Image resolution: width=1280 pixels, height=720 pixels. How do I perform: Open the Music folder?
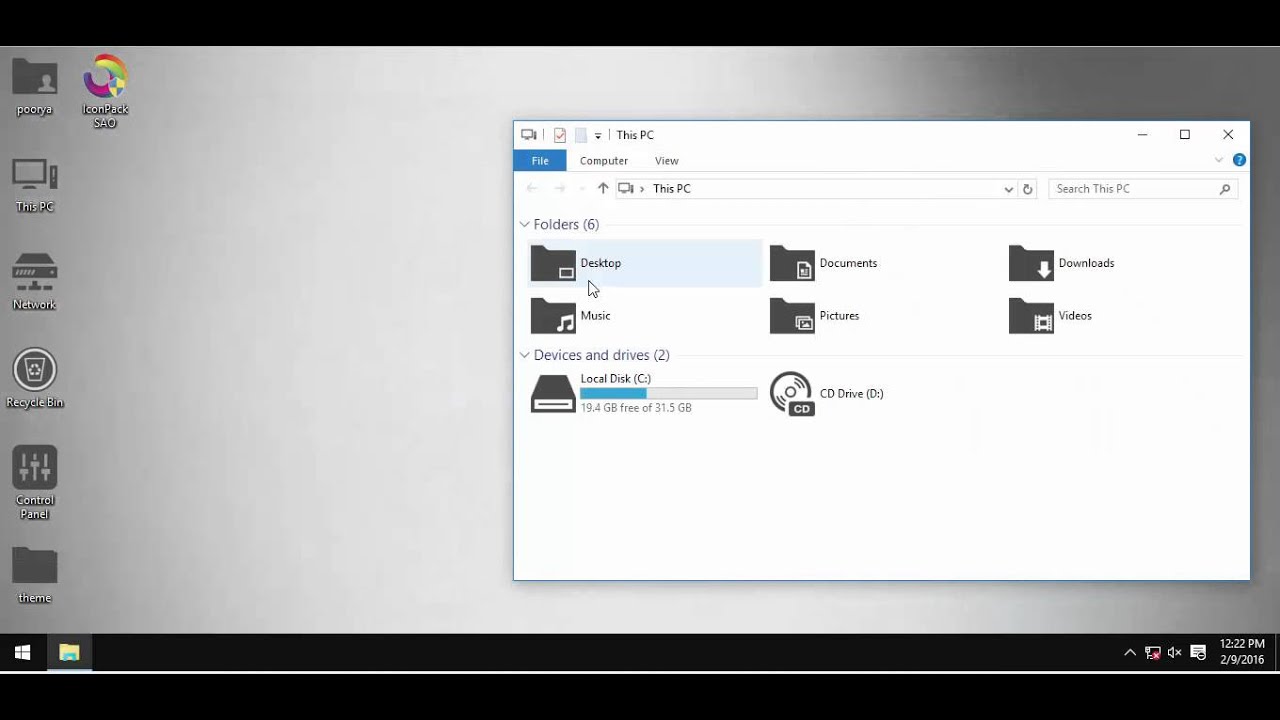(595, 315)
